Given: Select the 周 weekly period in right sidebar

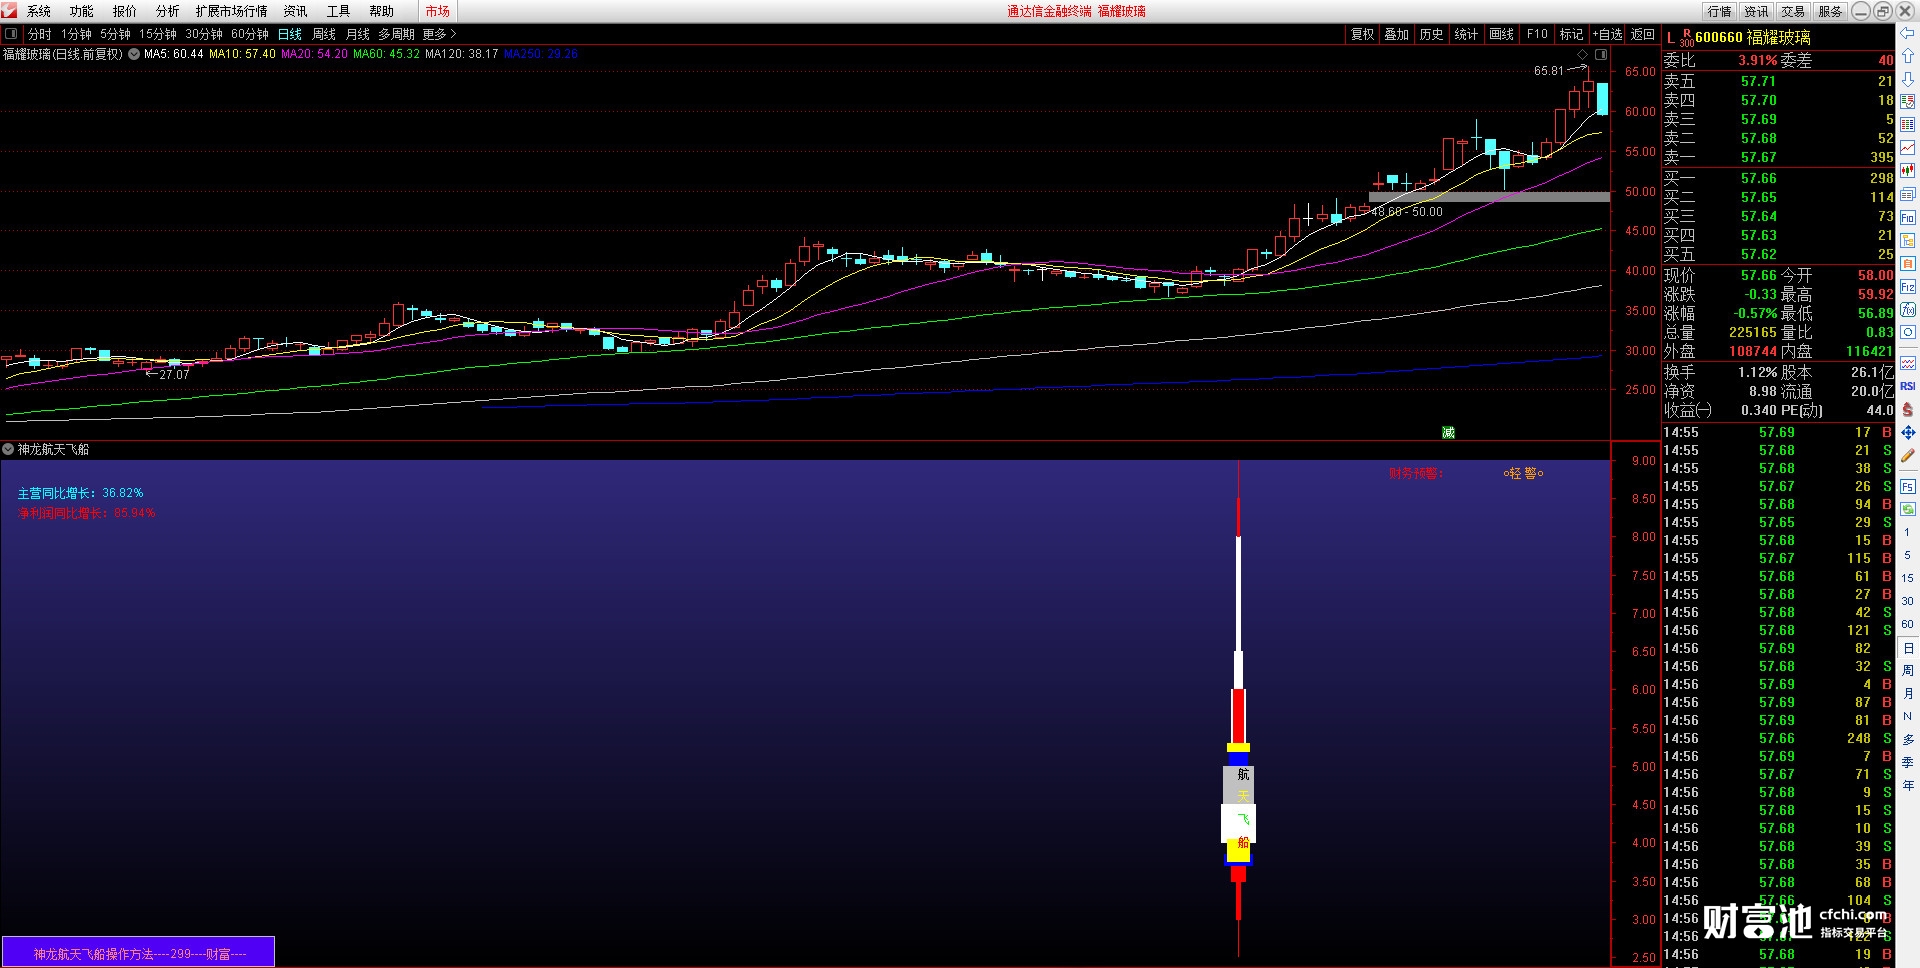Looking at the screenshot, I should [x=1908, y=671].
